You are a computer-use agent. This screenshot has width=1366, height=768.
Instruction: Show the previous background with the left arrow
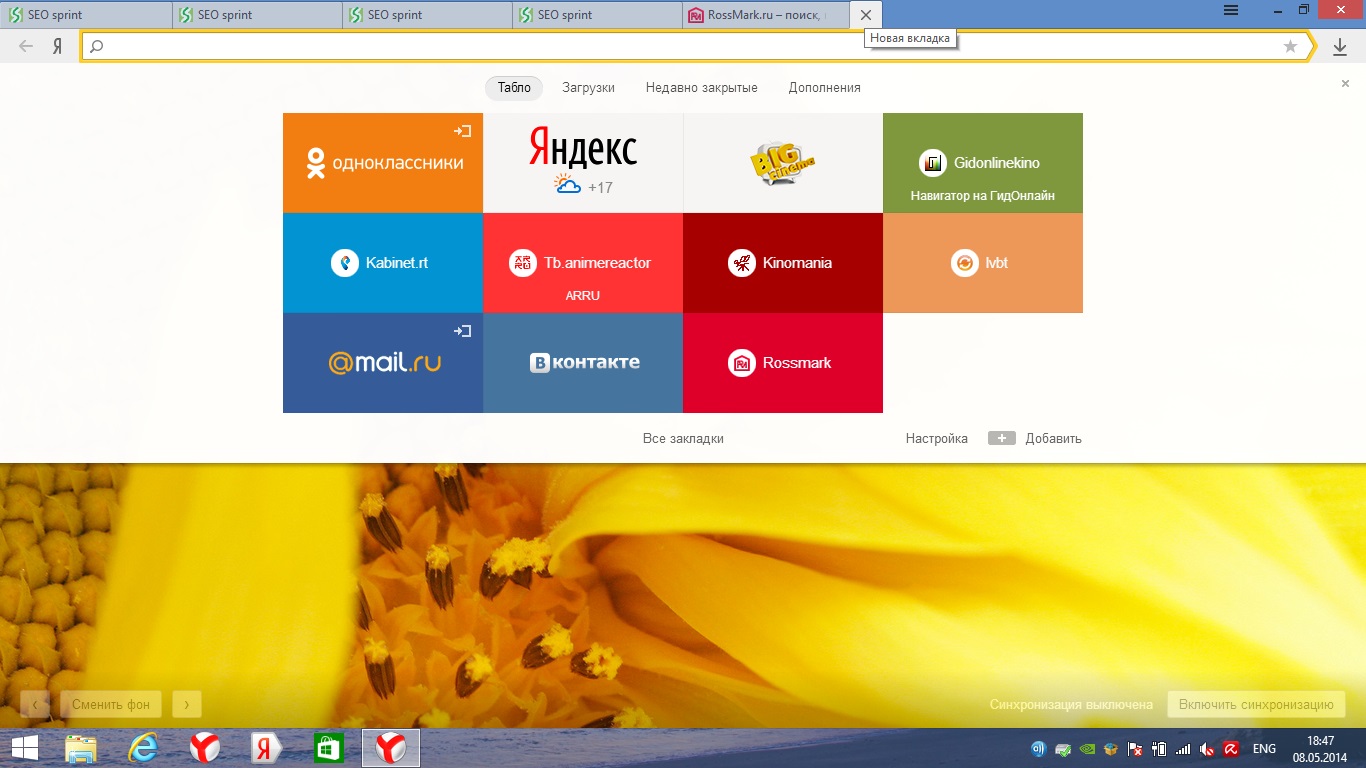[35, 704]
